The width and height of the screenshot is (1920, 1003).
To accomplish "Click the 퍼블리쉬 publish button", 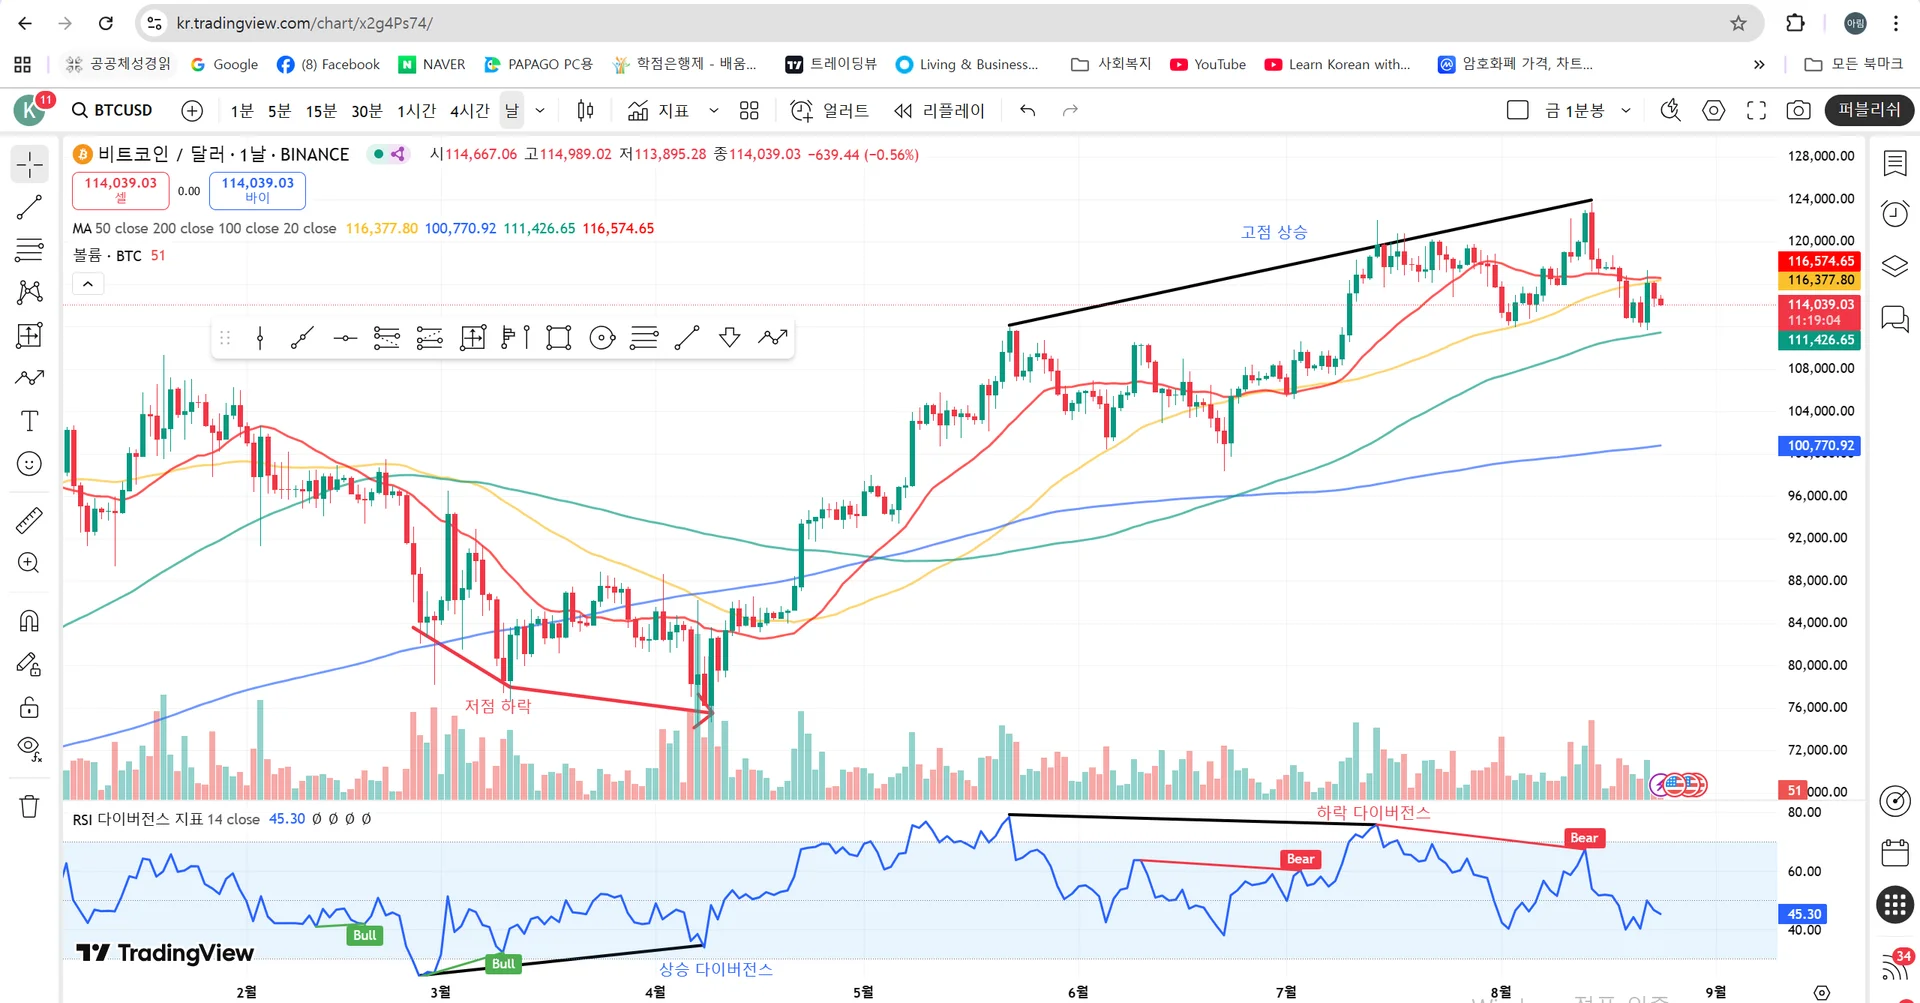I will pos(1868,110).
